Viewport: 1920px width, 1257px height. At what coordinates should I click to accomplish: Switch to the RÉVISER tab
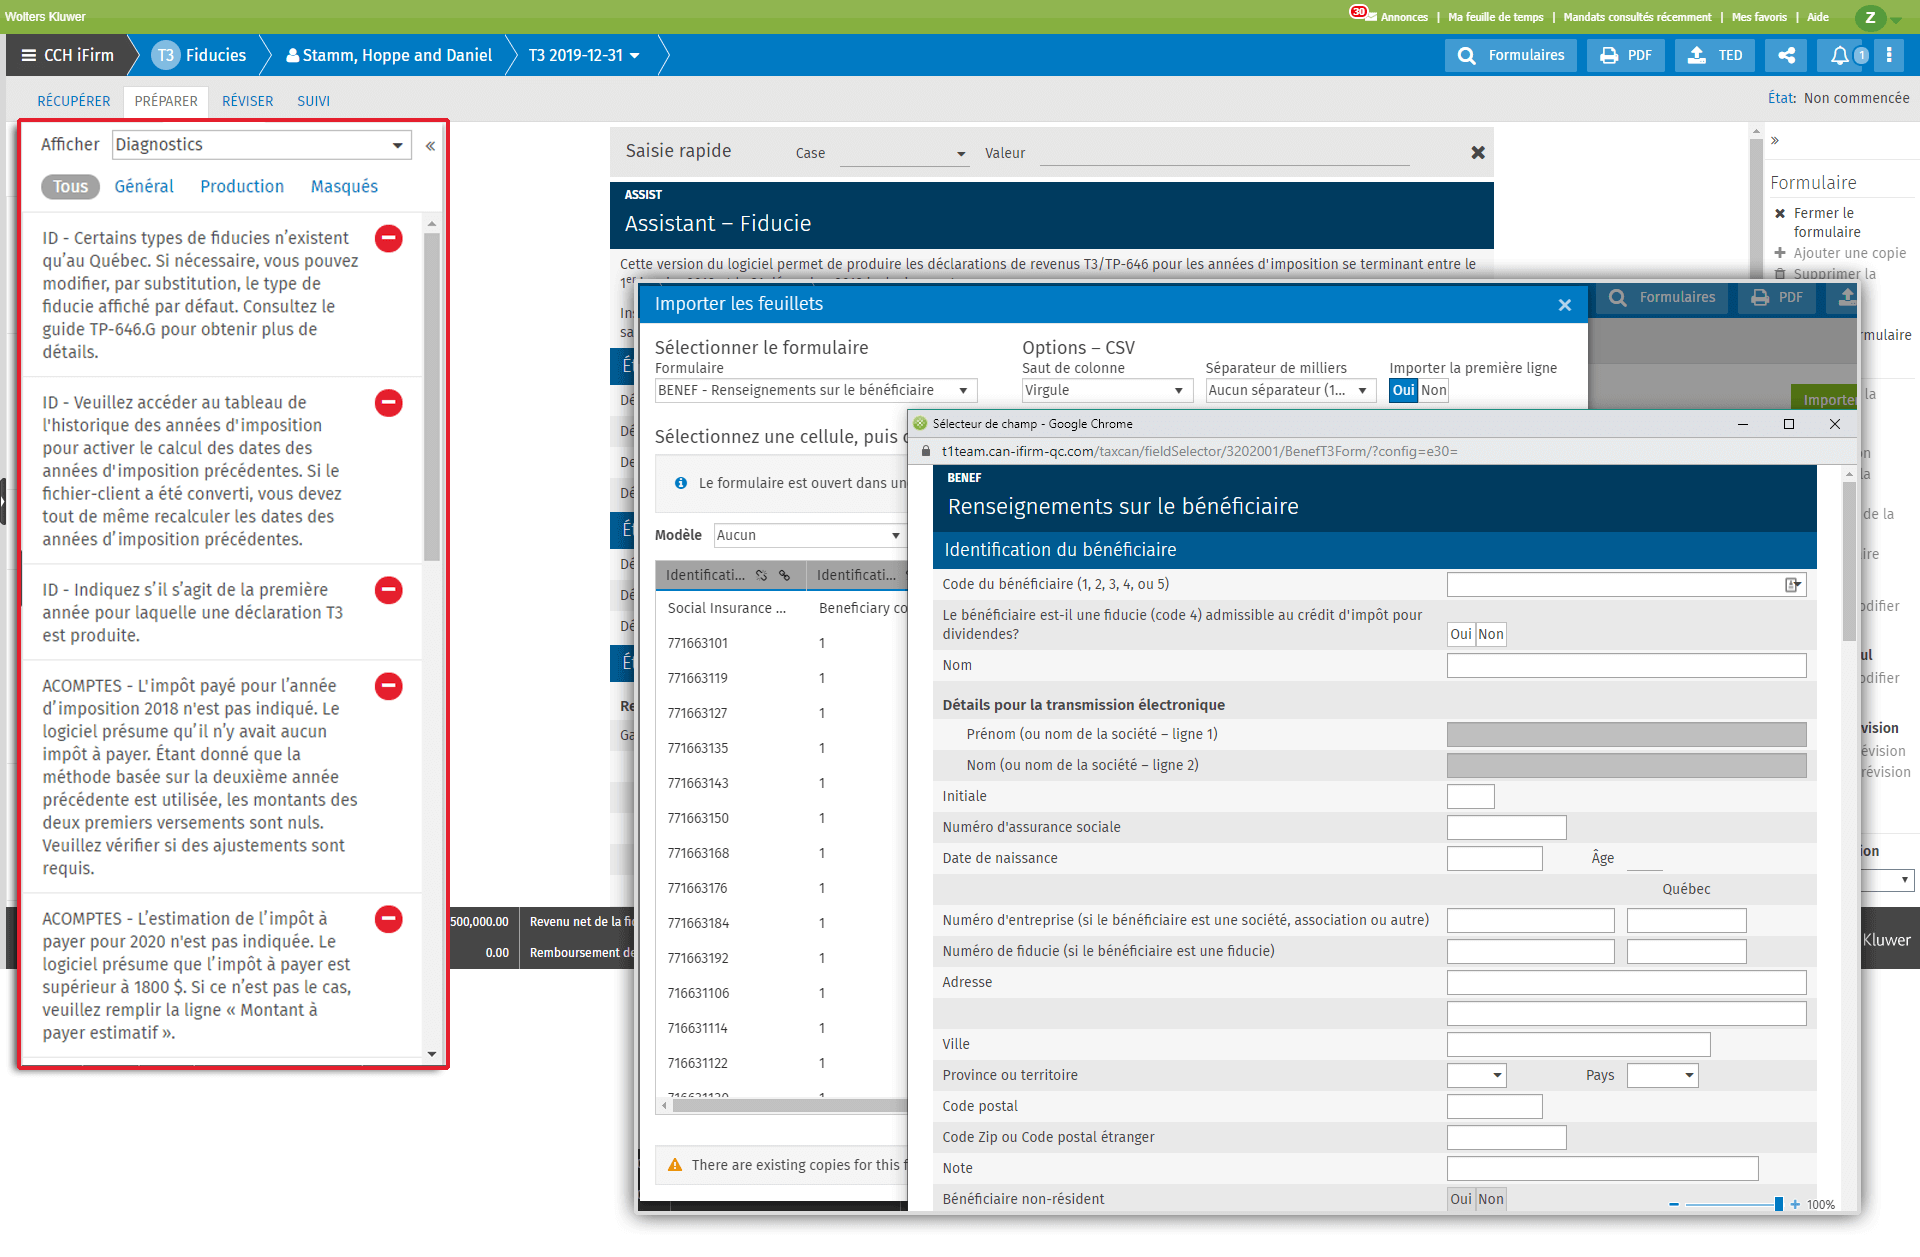pos(247,101)
